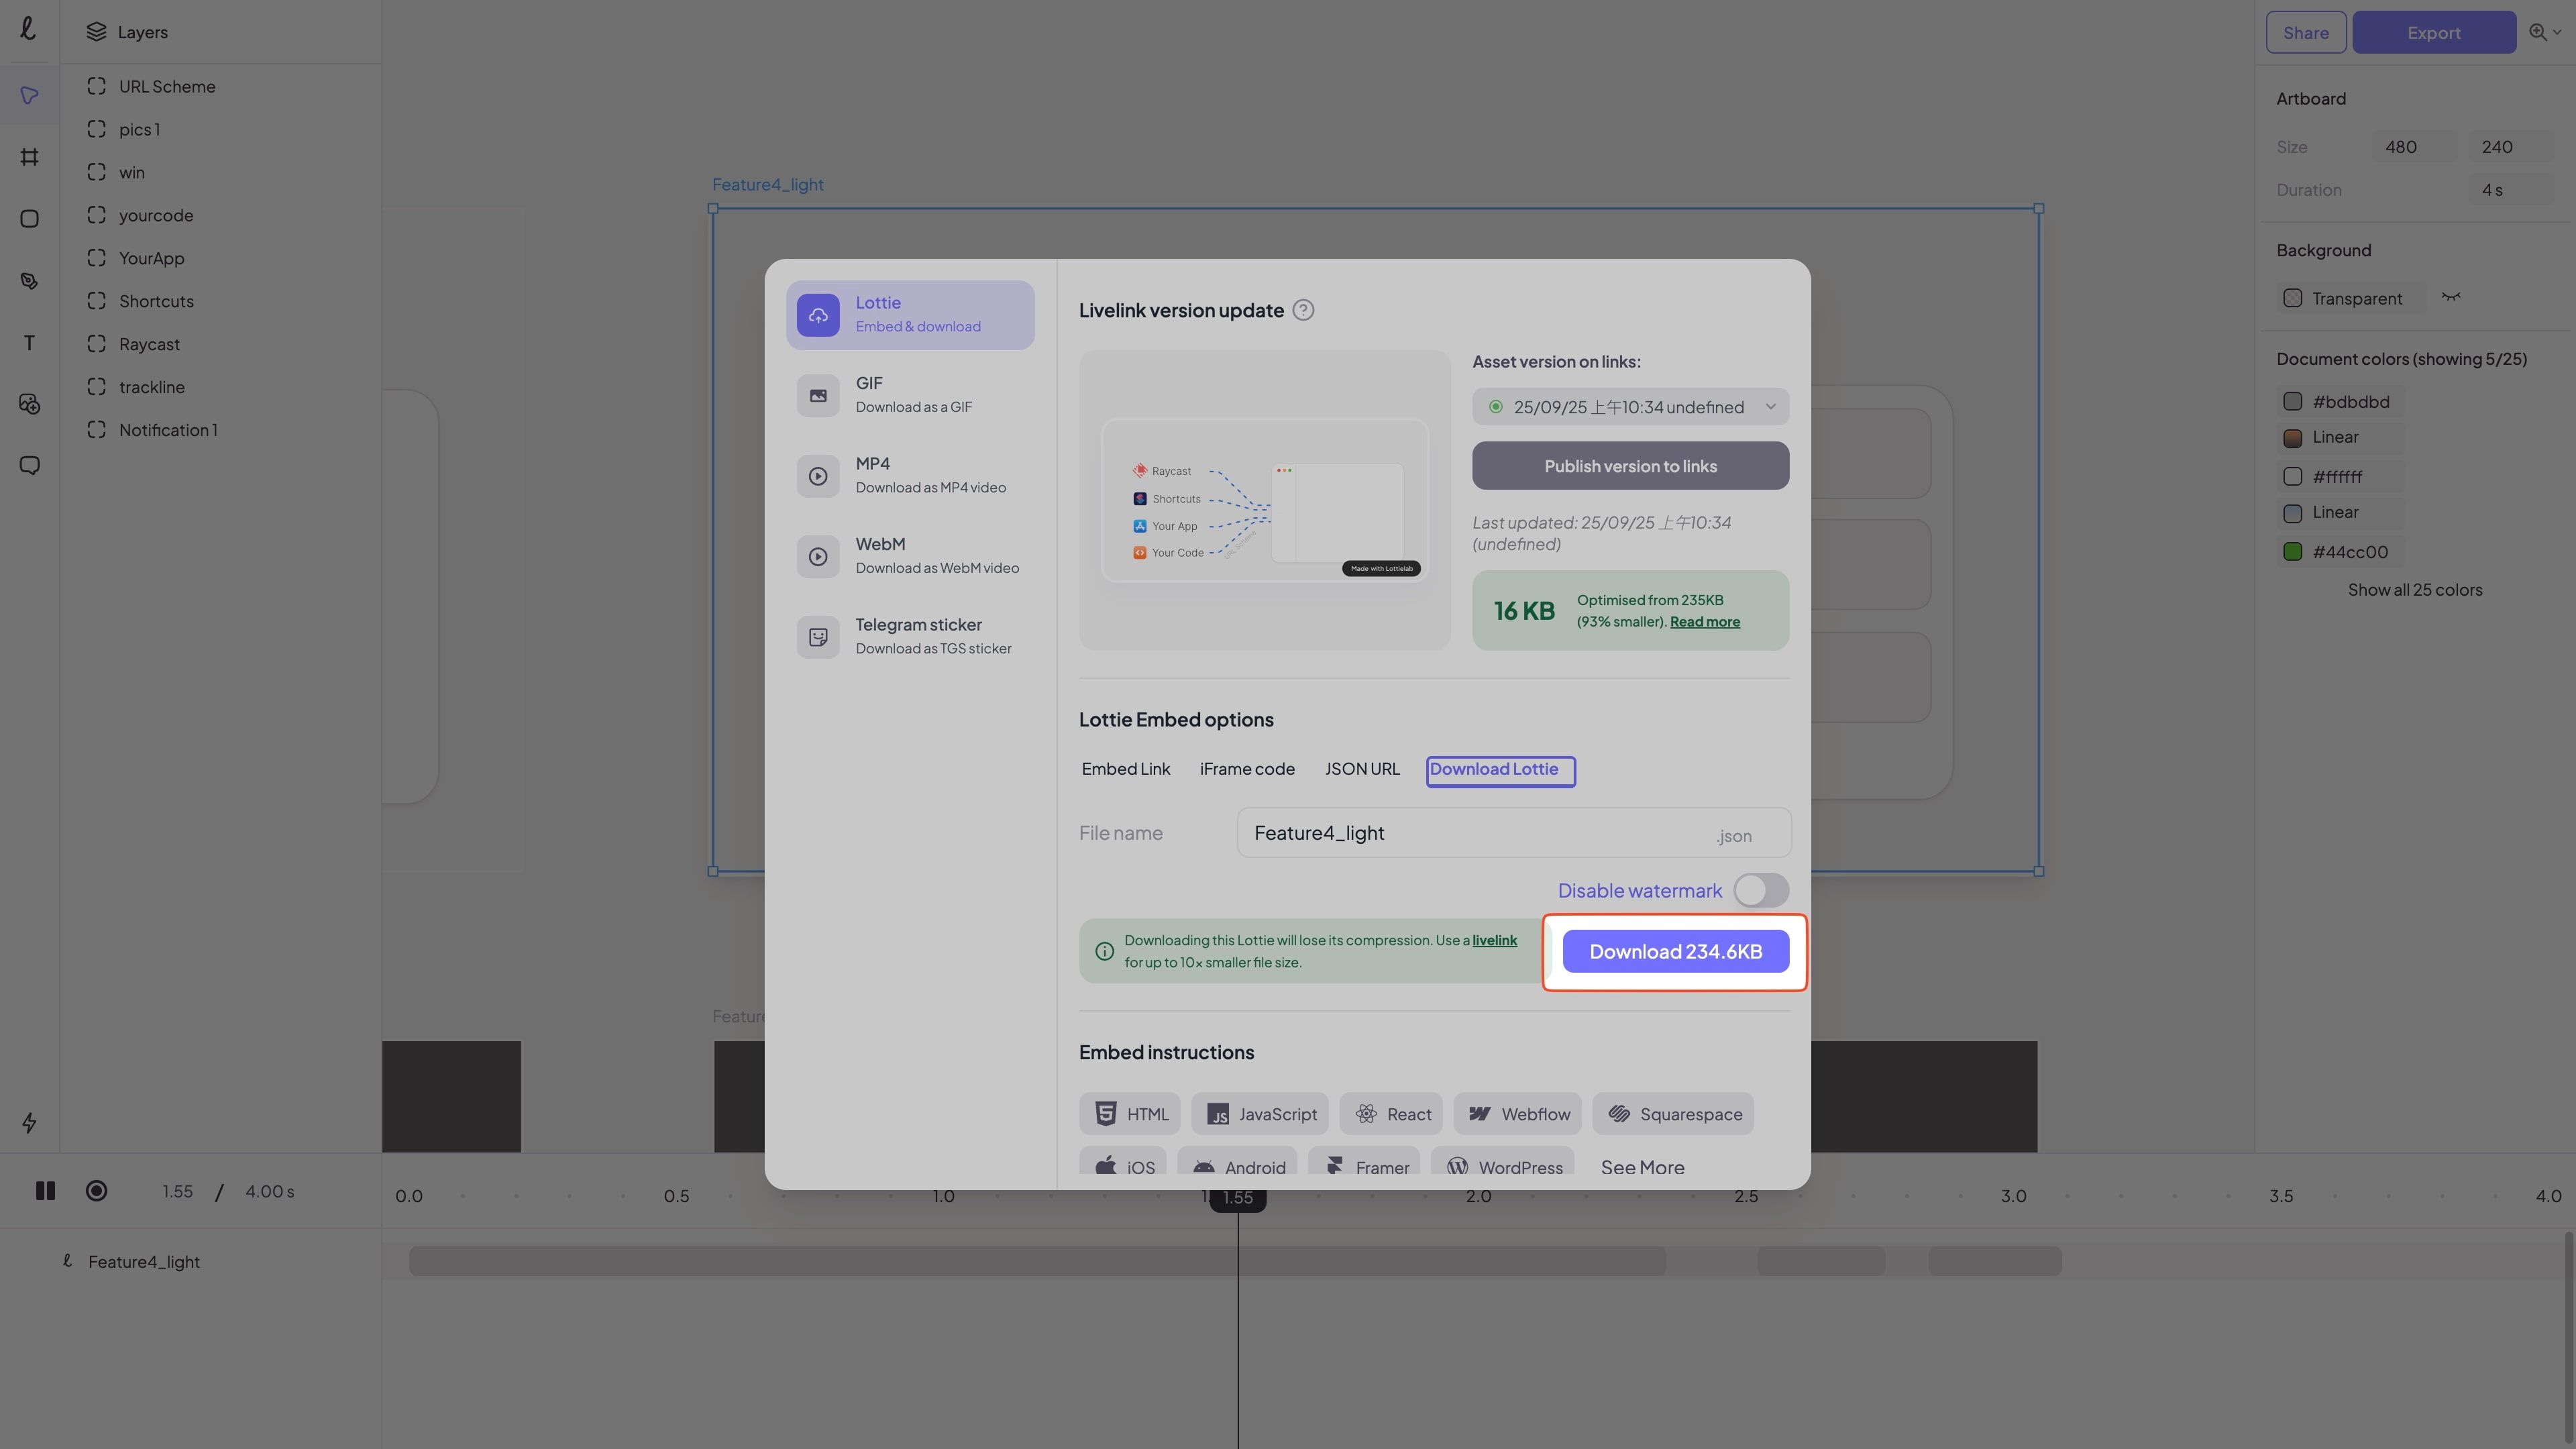2576x1449 pixels.
Task: Choose the Rectangle shape tool
Action: pyautogui.click(x=29, y=219)
